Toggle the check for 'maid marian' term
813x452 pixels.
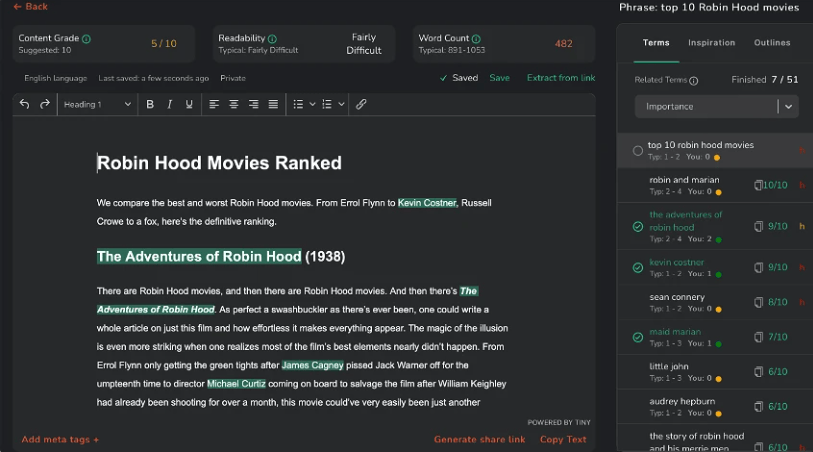(x=638, y=337)
